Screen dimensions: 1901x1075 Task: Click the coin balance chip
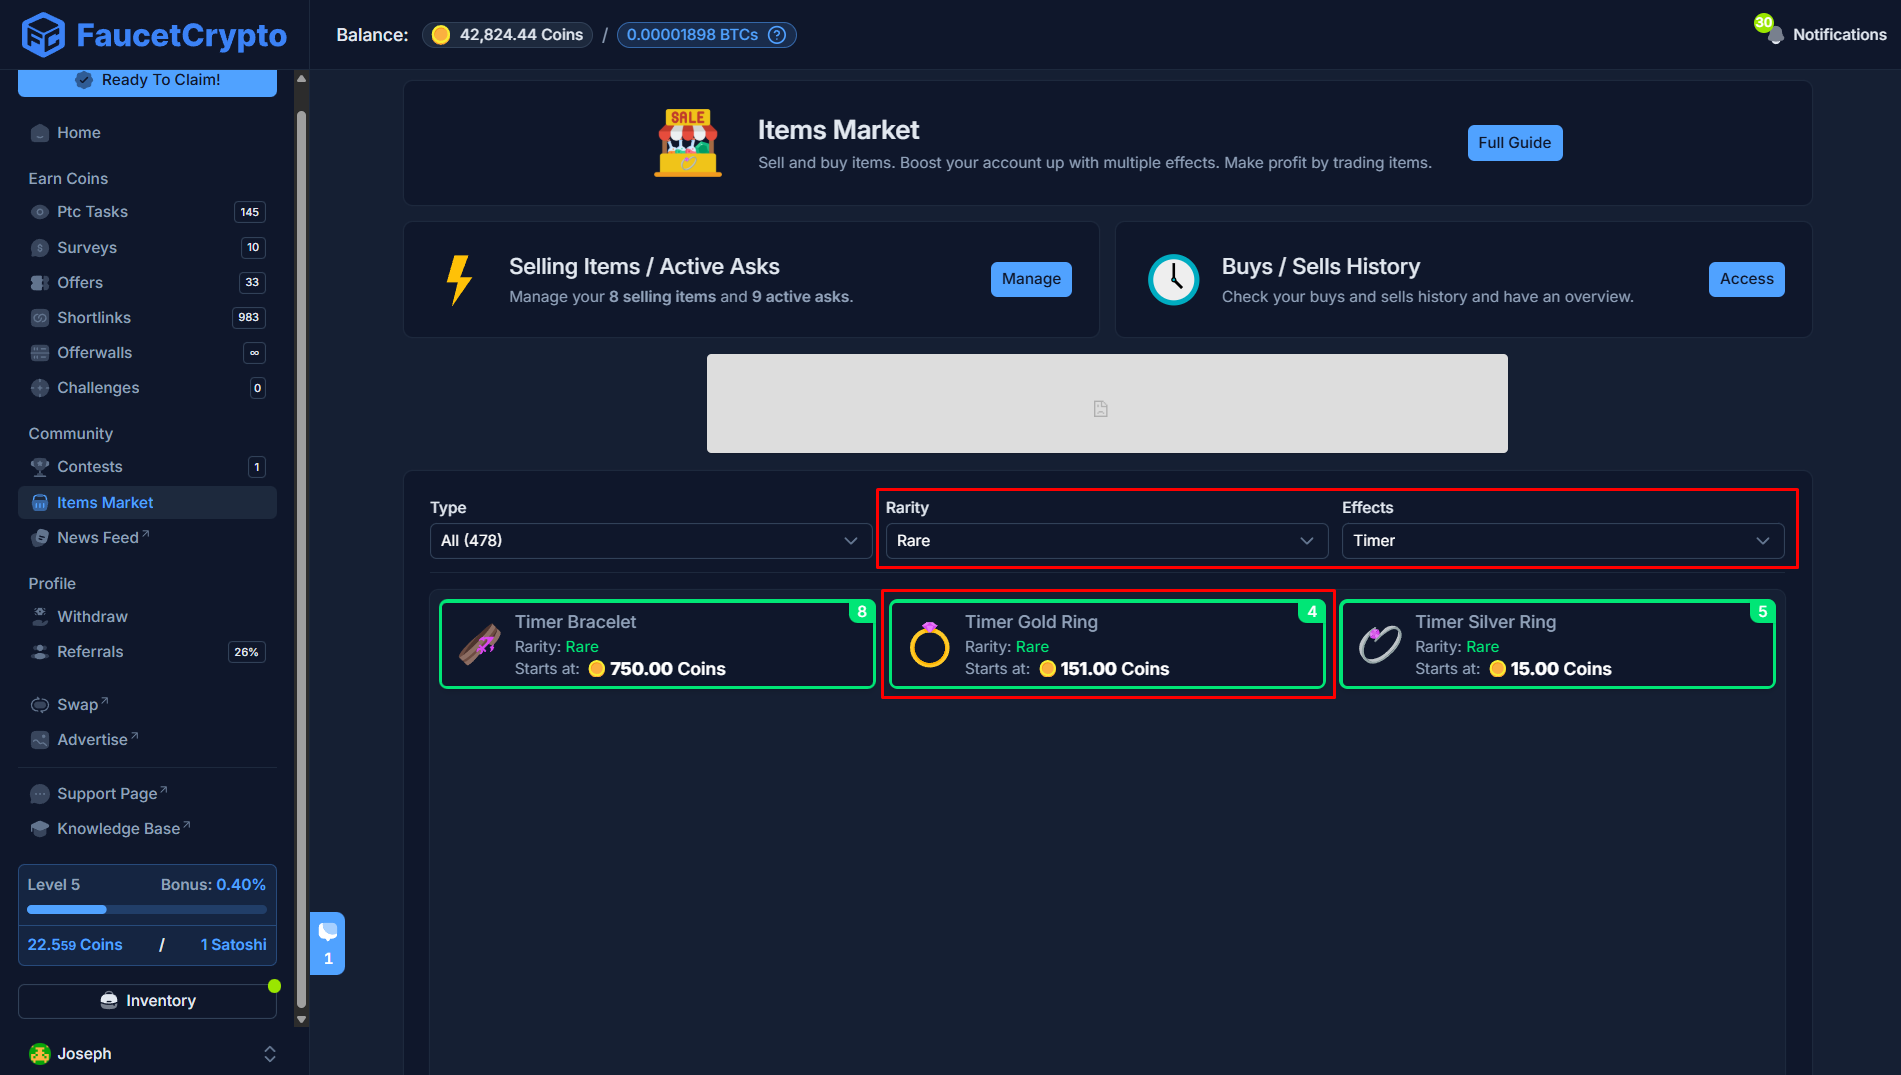[x=507, y=34]
